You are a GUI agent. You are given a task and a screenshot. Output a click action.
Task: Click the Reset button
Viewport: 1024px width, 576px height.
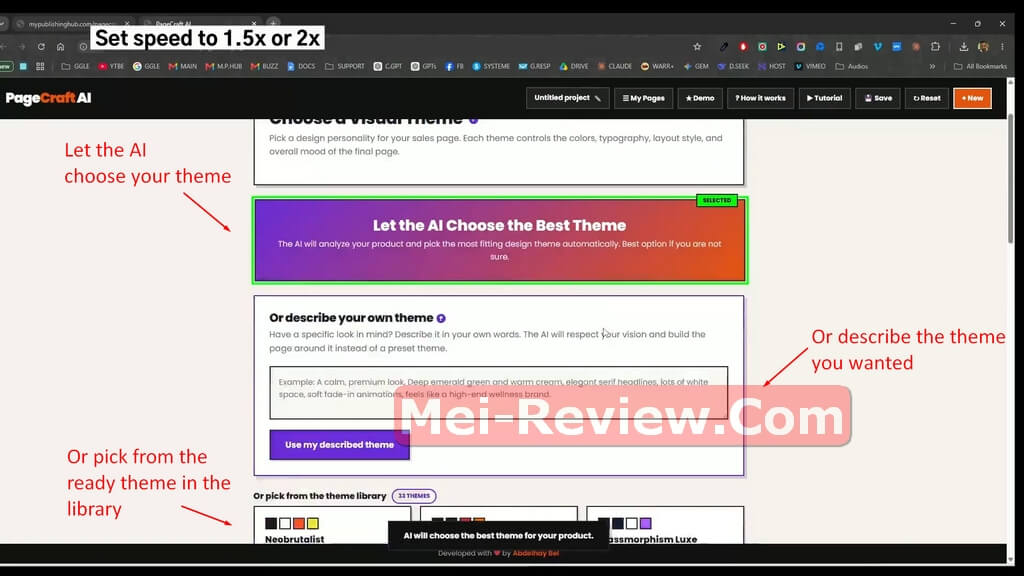(x=927, y=98)
